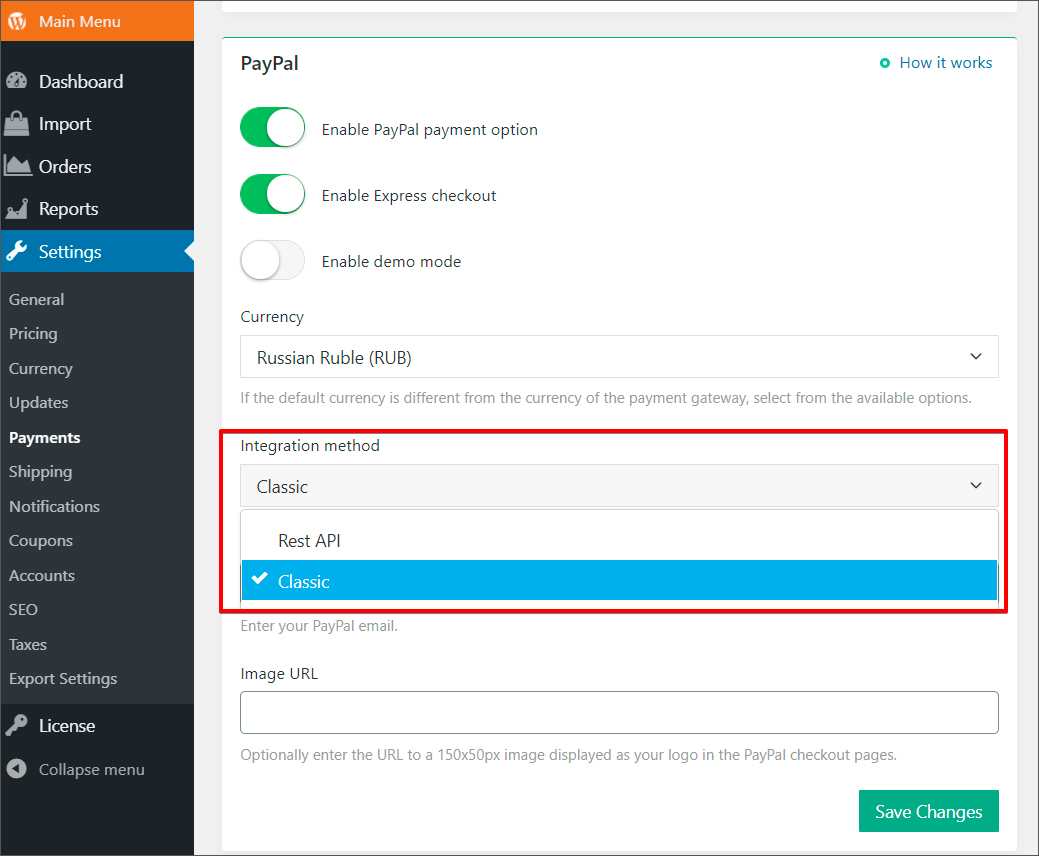This screenshot has height=856, width=1039.
Task: Open Export Settings submenu
Action: pos(63,678)
